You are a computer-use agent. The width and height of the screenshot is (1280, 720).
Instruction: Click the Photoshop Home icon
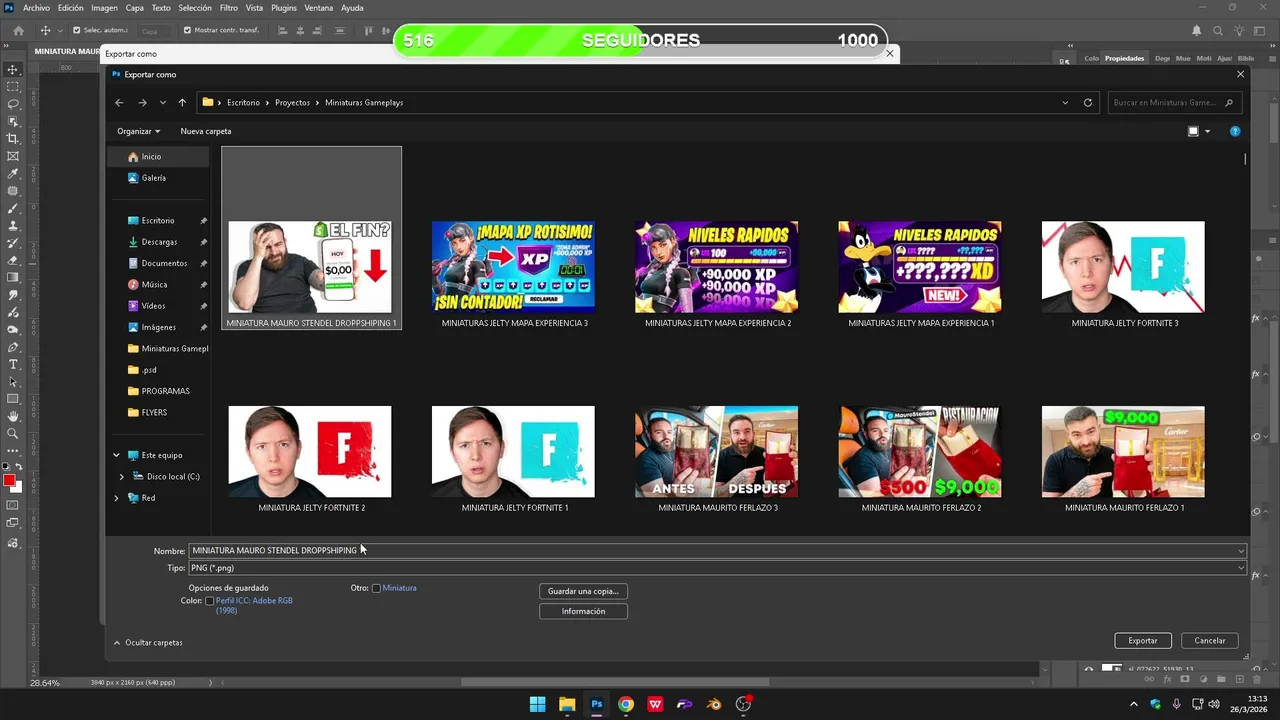[x=18, y=30]
